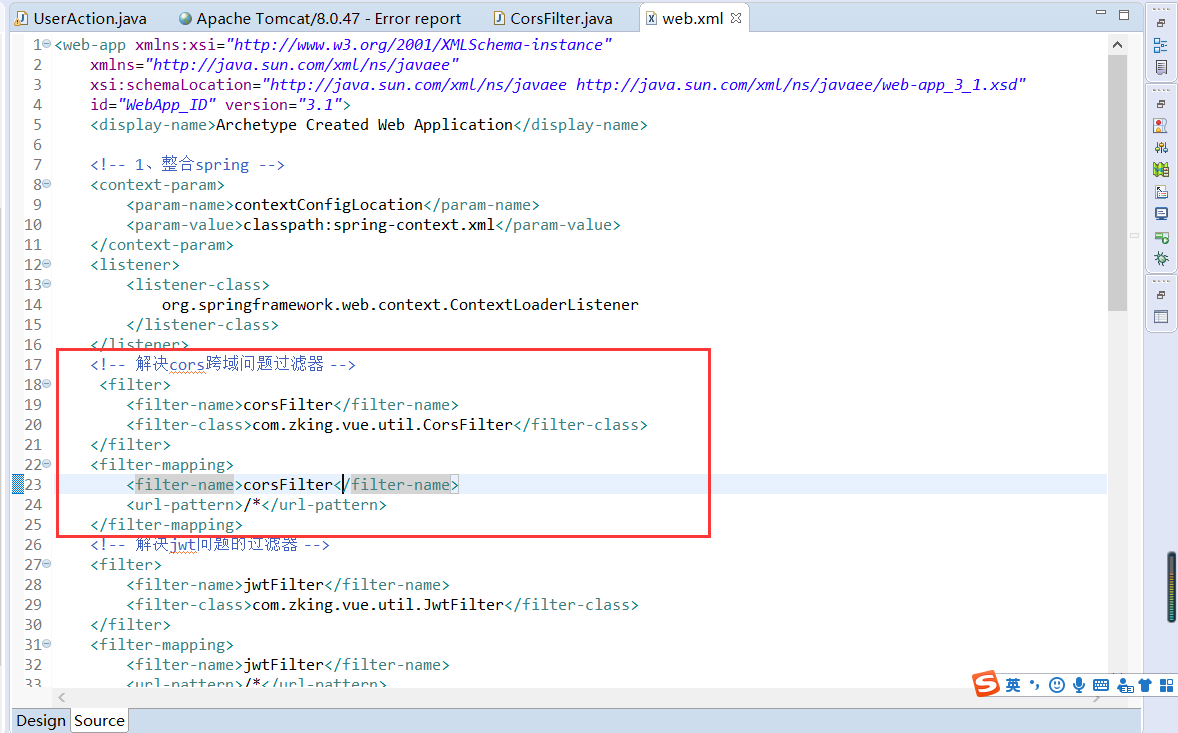Open the Servers view icon with green arrow
The image size is (1178, 733).
[1161, 237]
